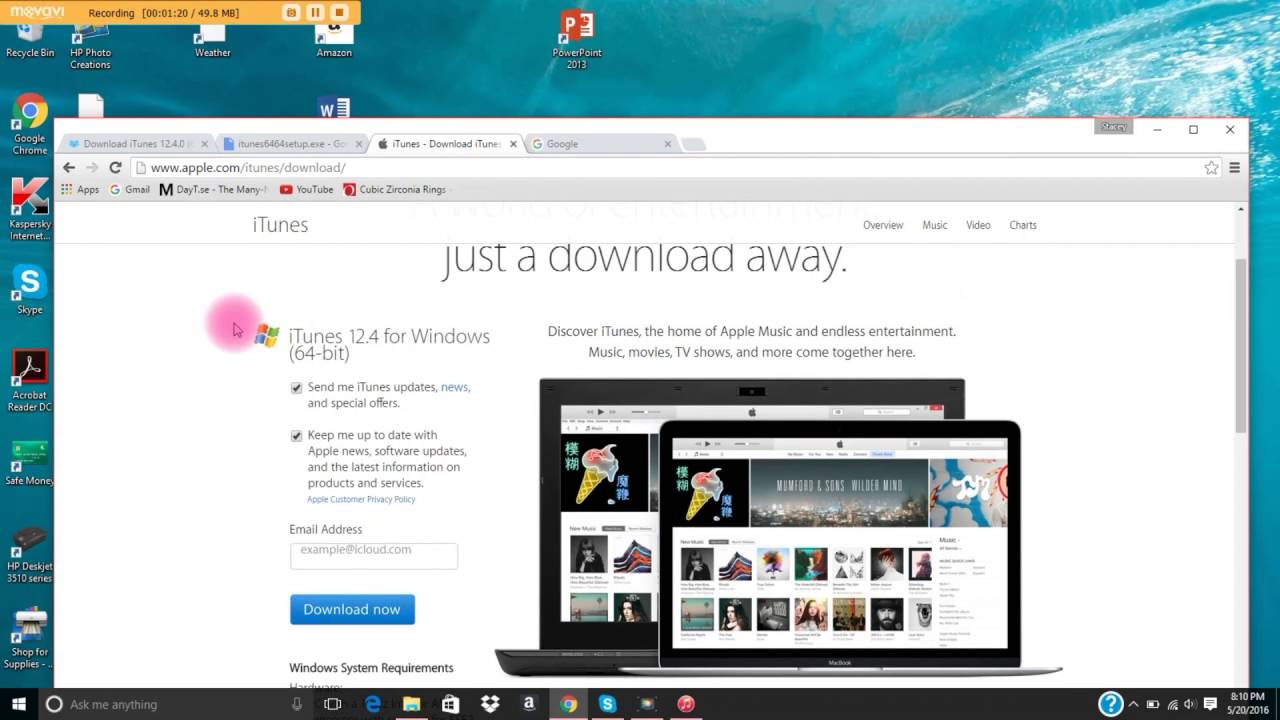Open Kaspersky Internet Security desktop icon

pos(30,210)
